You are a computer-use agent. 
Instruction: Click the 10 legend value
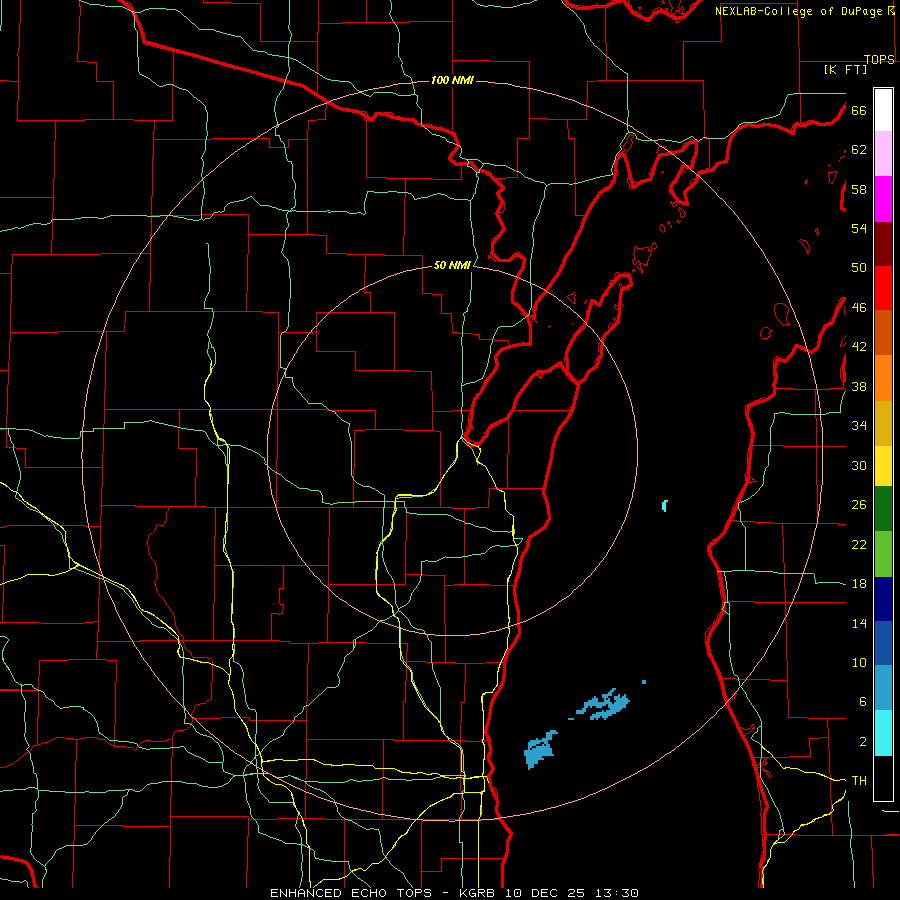click(x=859, y=662)
